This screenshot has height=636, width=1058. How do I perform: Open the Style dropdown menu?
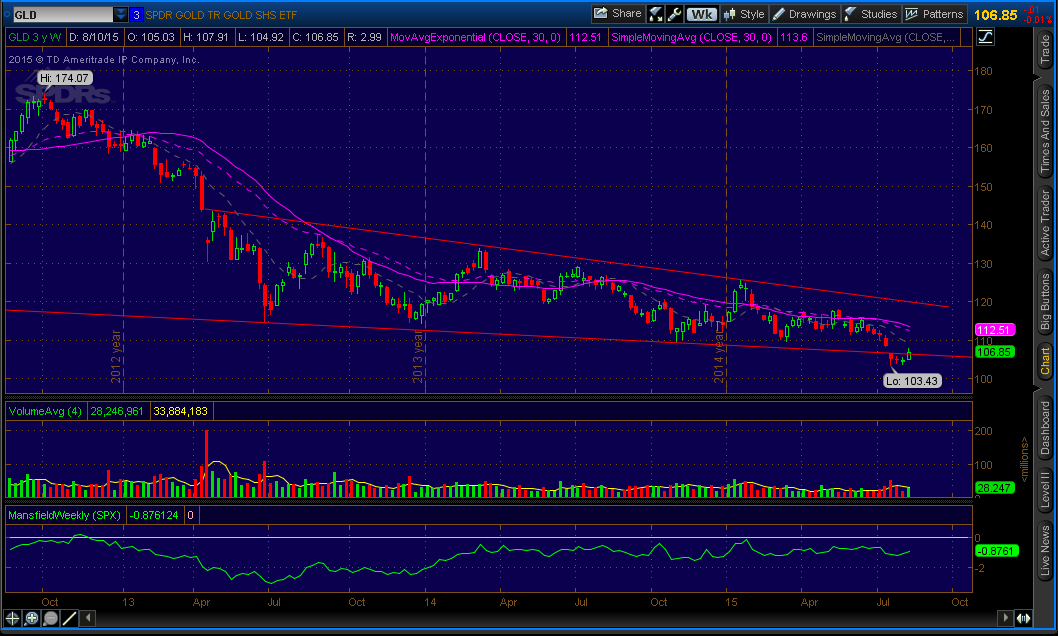pyautogui.click(x=744, y=14)
